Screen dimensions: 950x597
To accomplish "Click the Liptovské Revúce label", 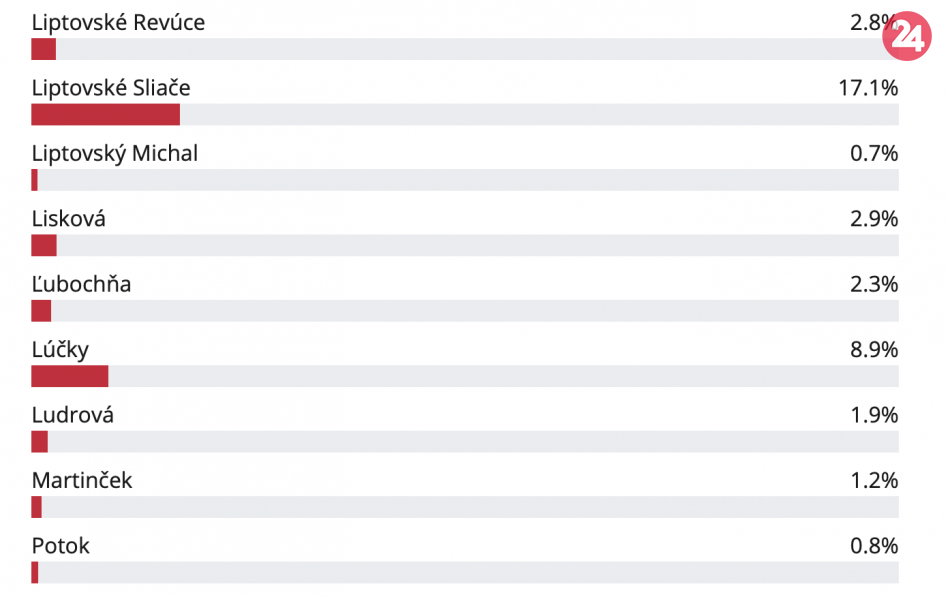I will (x=118, y=23).
